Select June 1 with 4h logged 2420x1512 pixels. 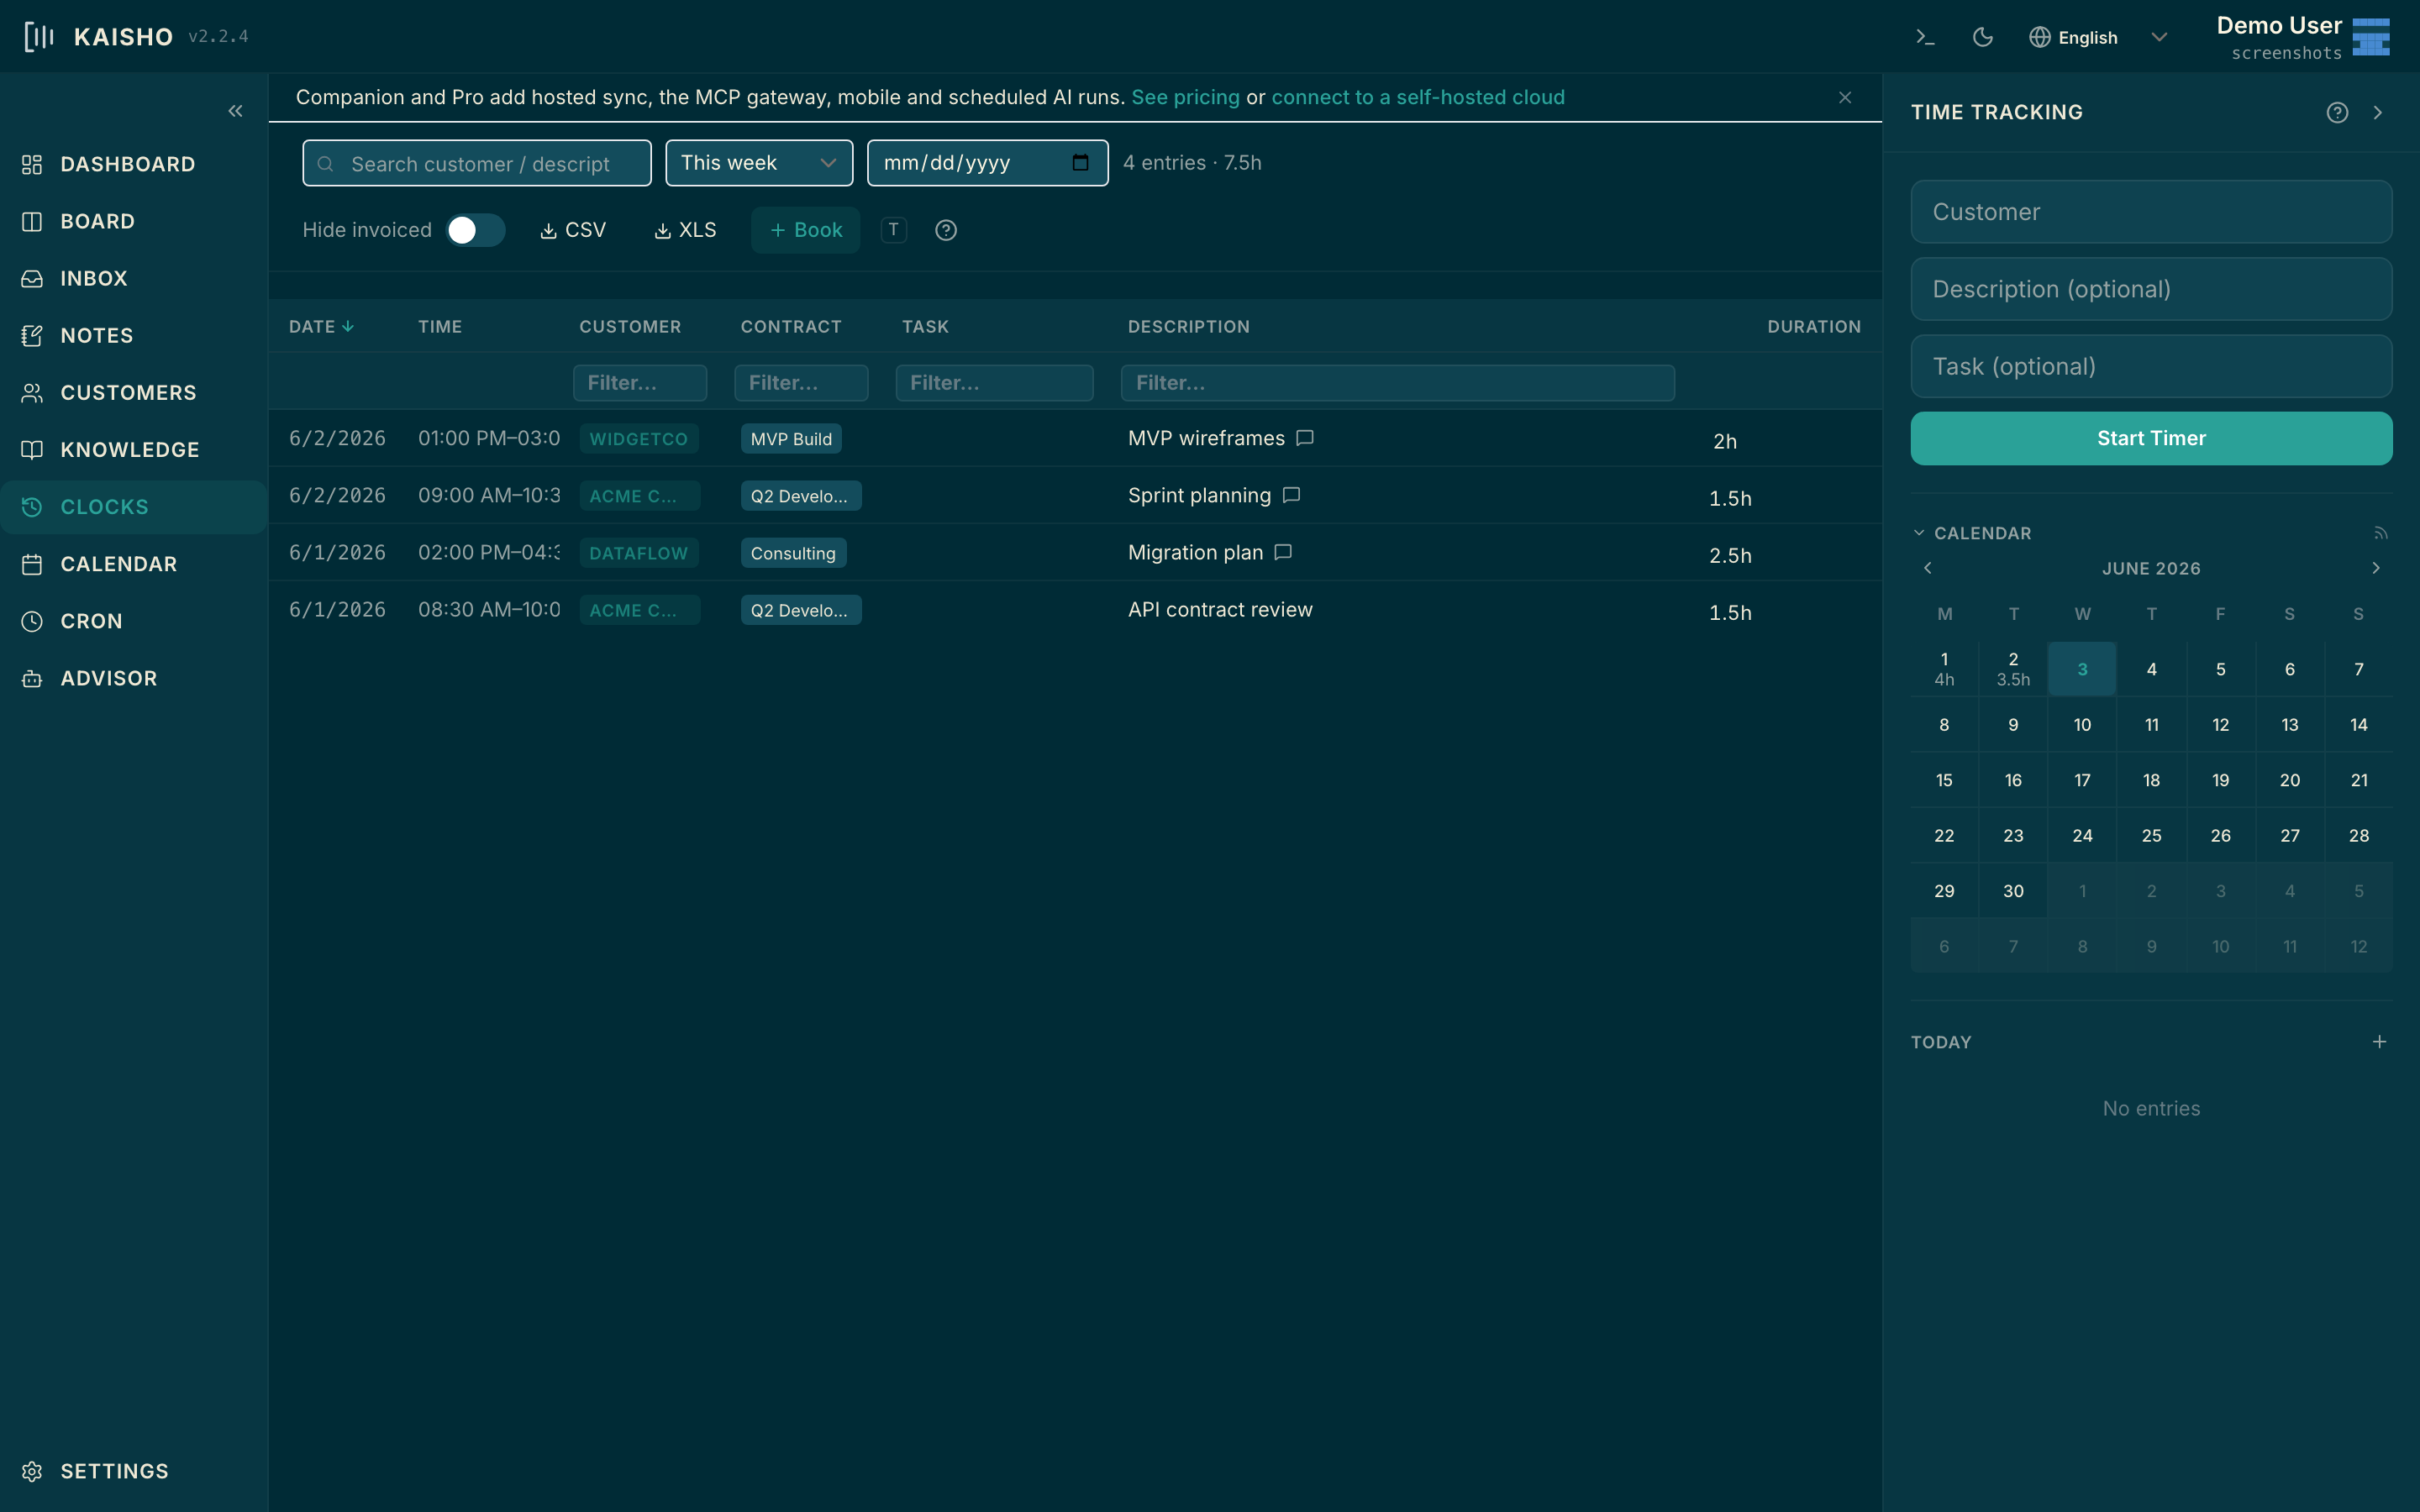point(1944,669)
